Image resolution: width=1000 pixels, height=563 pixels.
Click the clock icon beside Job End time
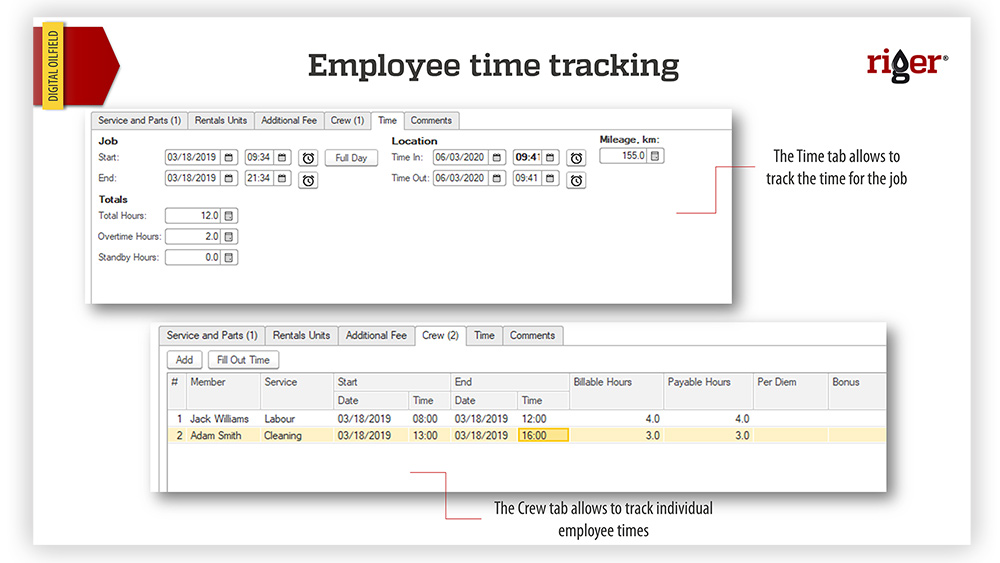point(309,180)
